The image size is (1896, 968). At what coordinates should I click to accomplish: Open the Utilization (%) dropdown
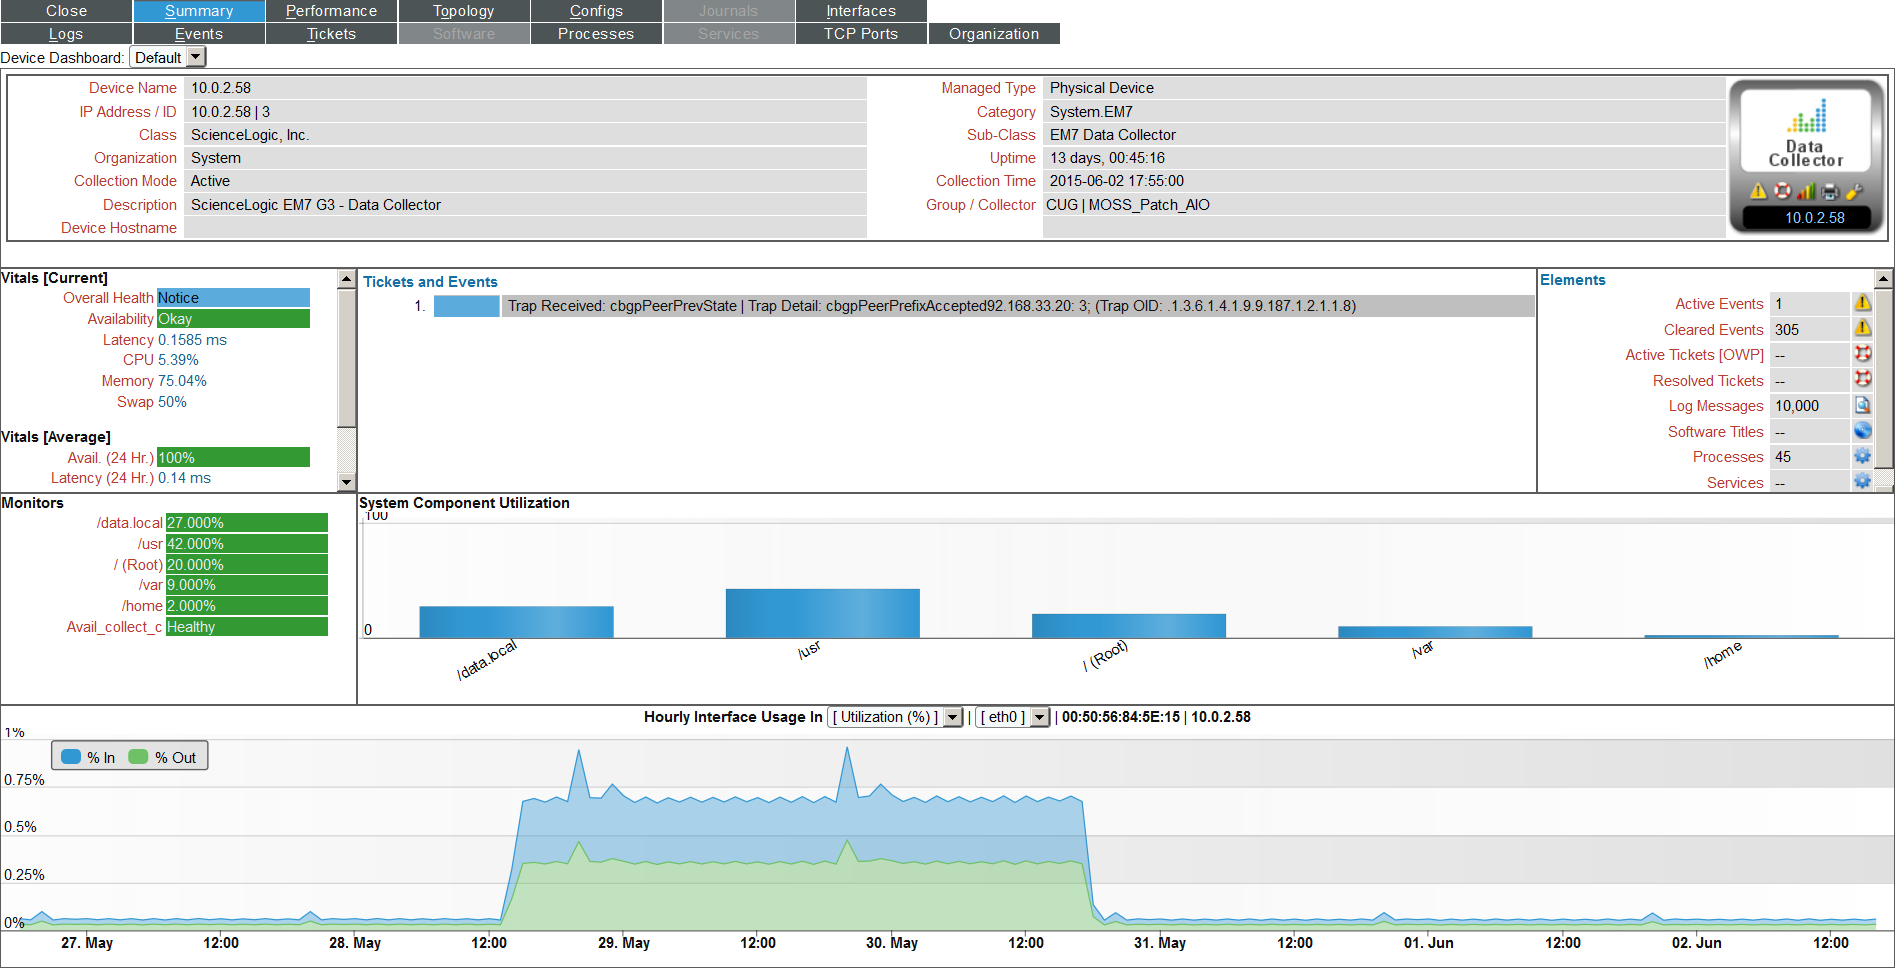951,717
